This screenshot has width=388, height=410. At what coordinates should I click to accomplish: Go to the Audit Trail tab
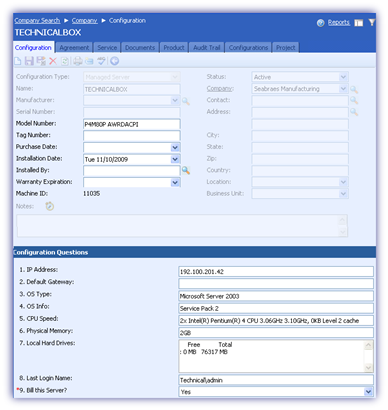(x=207, y=48)
